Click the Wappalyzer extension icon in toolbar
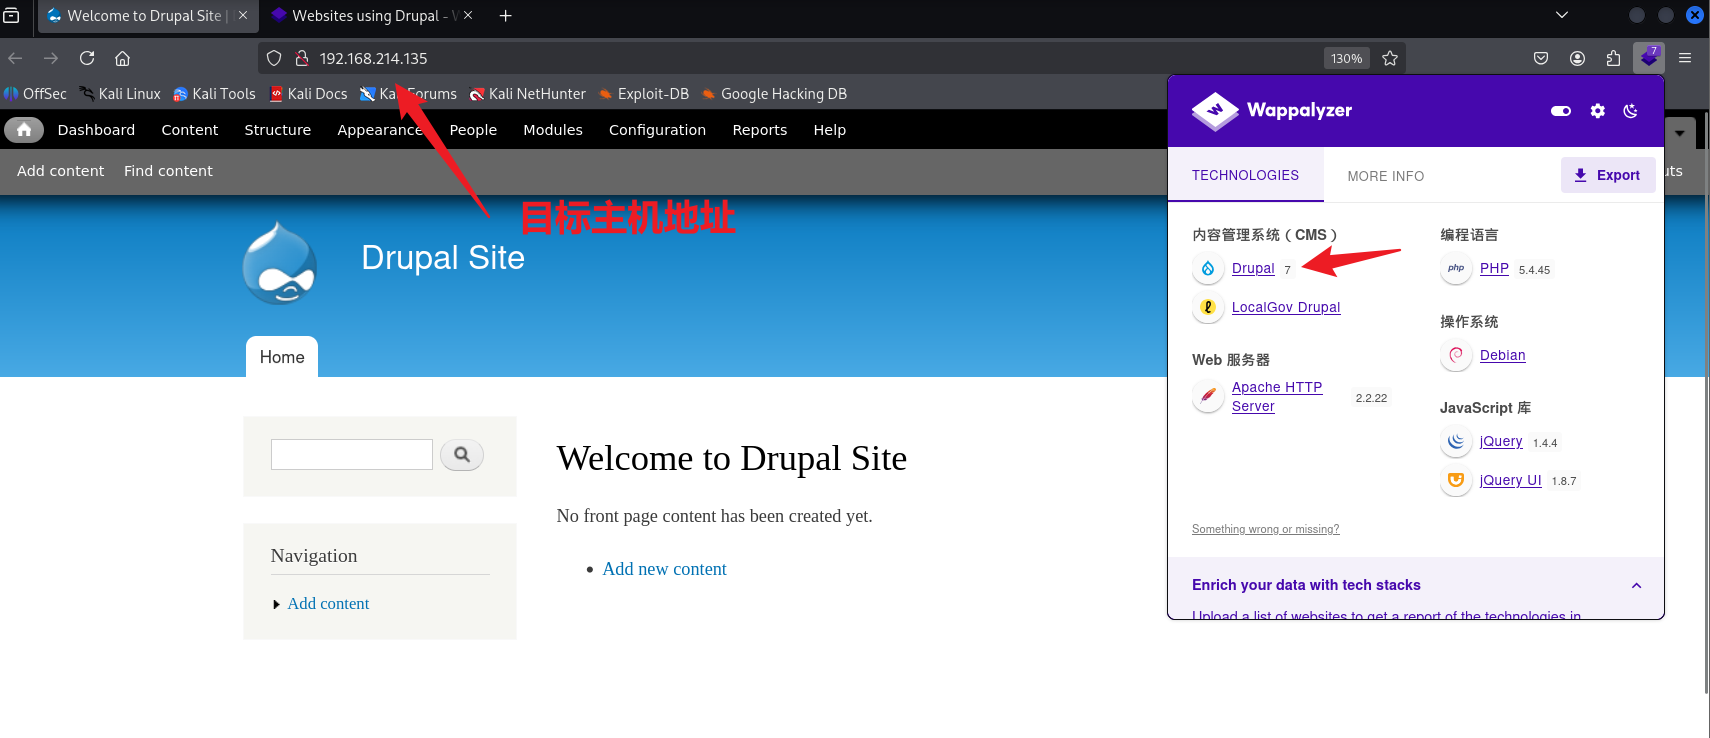The width and height of the screenshot is (1710, 738). (1648, 58)
